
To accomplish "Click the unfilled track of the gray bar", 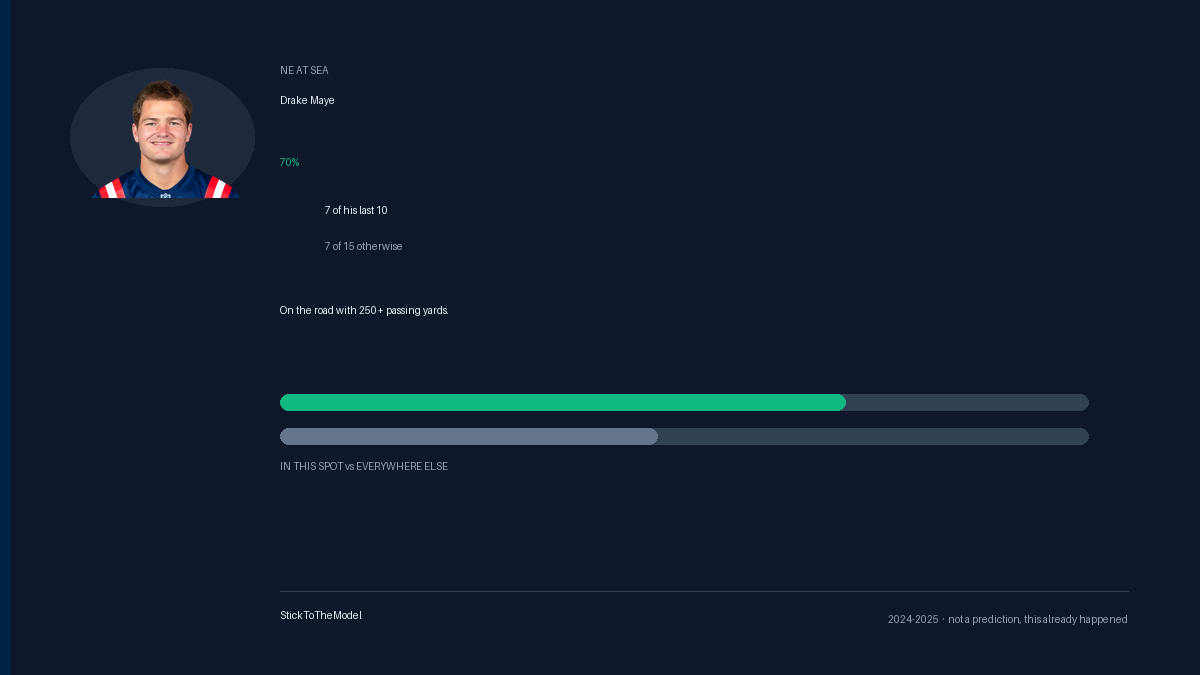I will (873, 436).
